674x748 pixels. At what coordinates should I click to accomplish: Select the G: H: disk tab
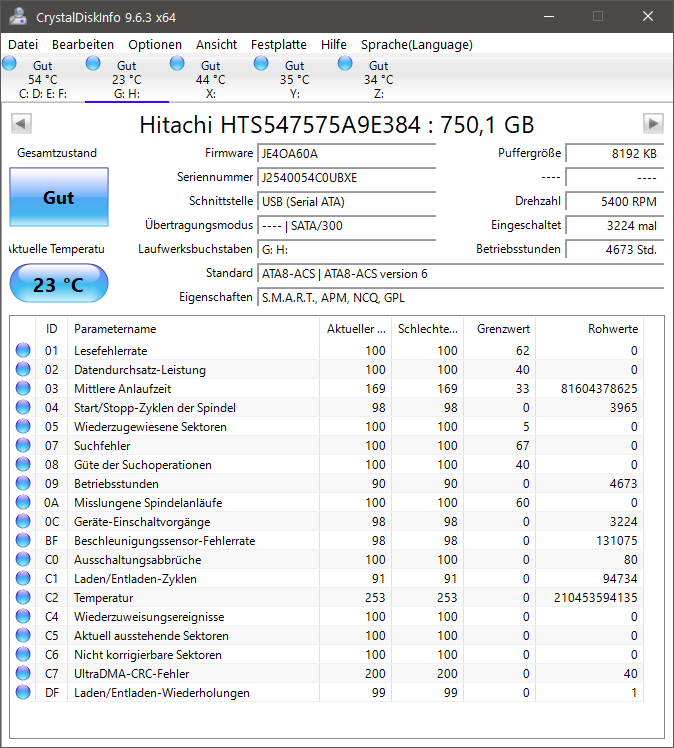(x=127, y=79)
